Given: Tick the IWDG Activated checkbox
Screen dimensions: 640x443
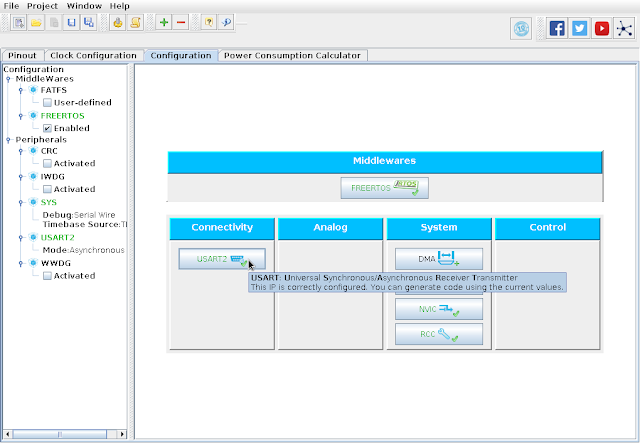Looking at the screenshot, I should click(47, 189).
